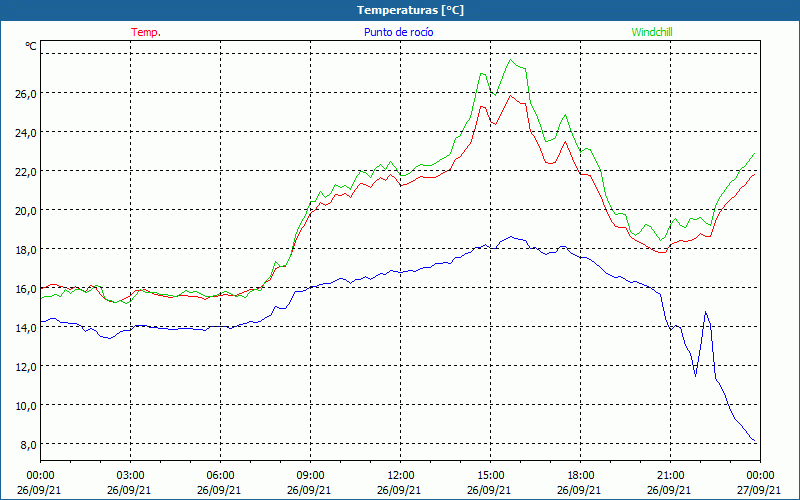
Task: Click the green Windchill peak near 15:40
Action: [511, 60]
